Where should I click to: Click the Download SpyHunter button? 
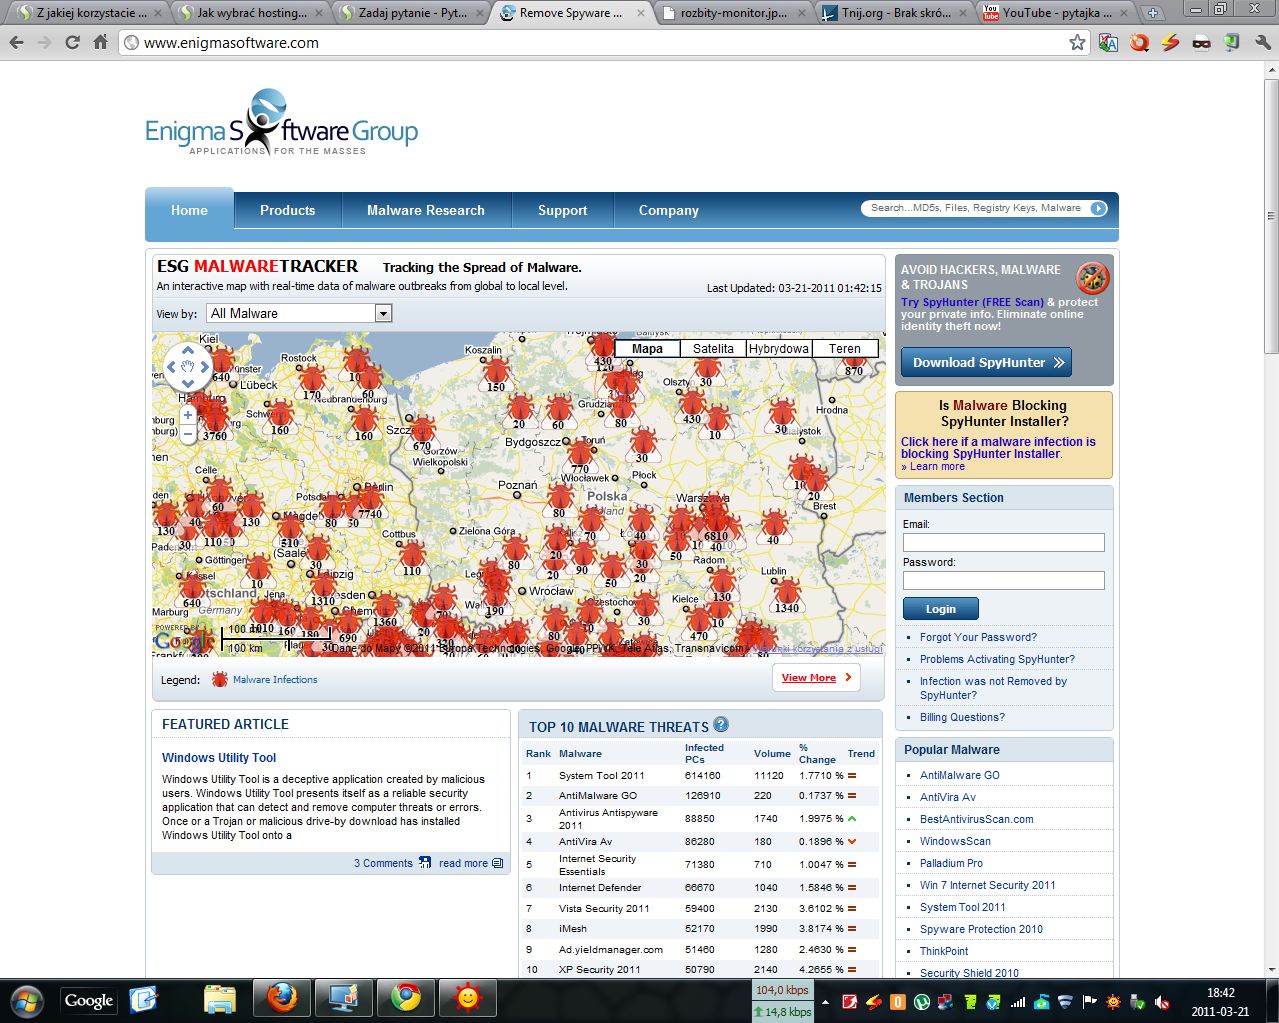(x=986, y=362)
